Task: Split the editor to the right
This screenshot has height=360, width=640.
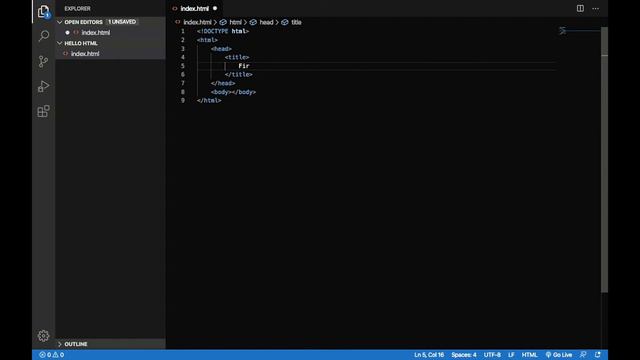Action: pyautogui.click(x=580, y=8)
